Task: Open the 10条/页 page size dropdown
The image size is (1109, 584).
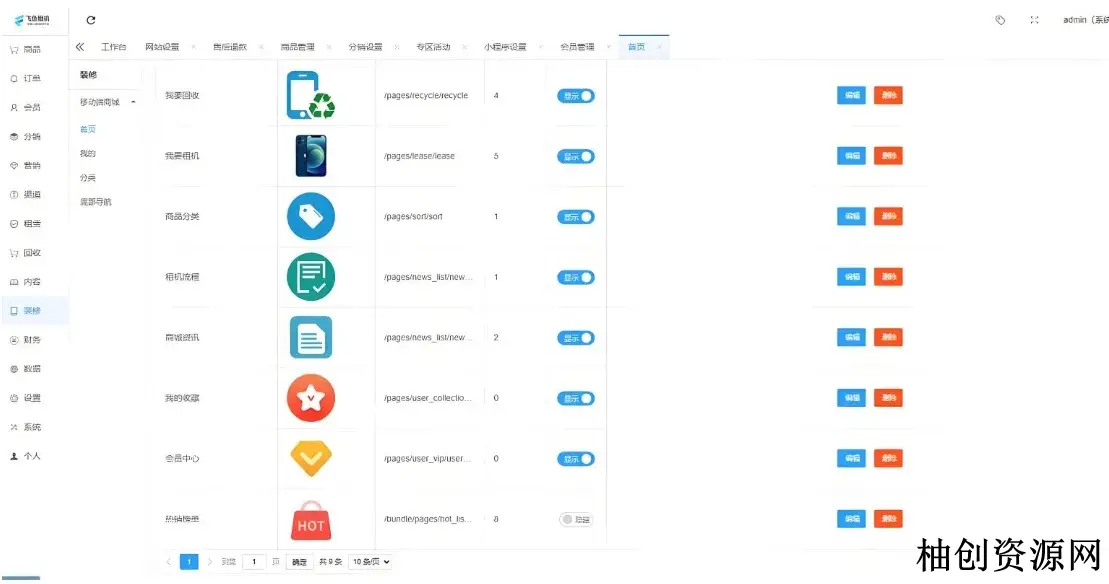Action: click(x=369, y=562)
